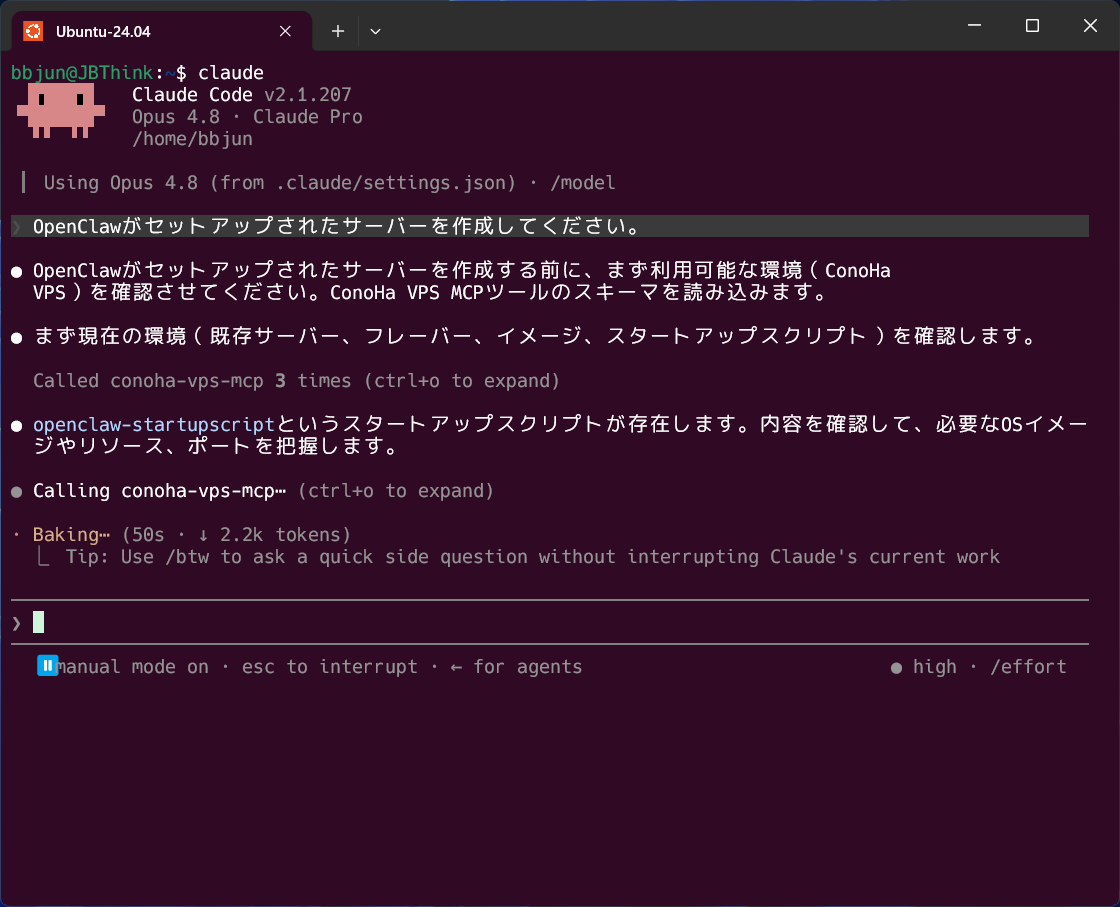
Task: Click the Claude Code pixel mascot
Action: 61,111
